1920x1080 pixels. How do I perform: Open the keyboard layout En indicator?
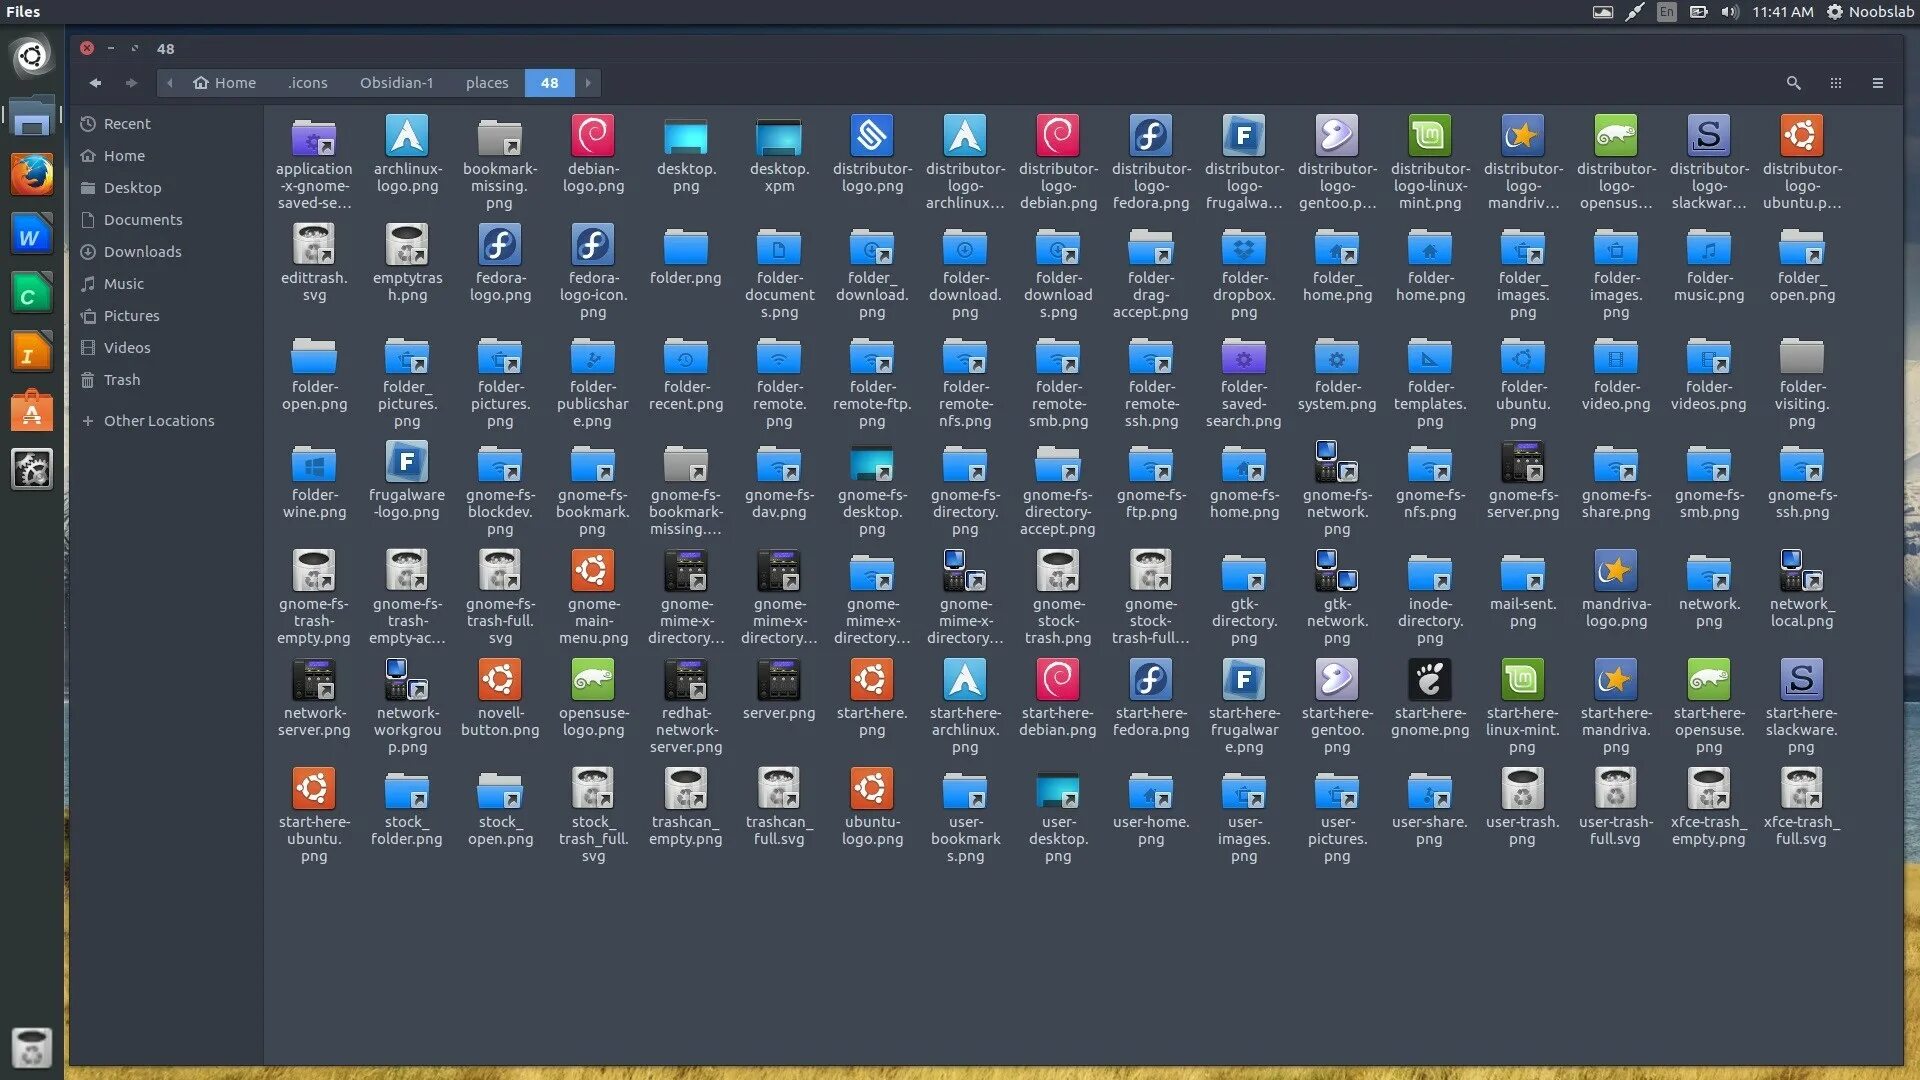pyautogui.click(x=1666, y=12)
